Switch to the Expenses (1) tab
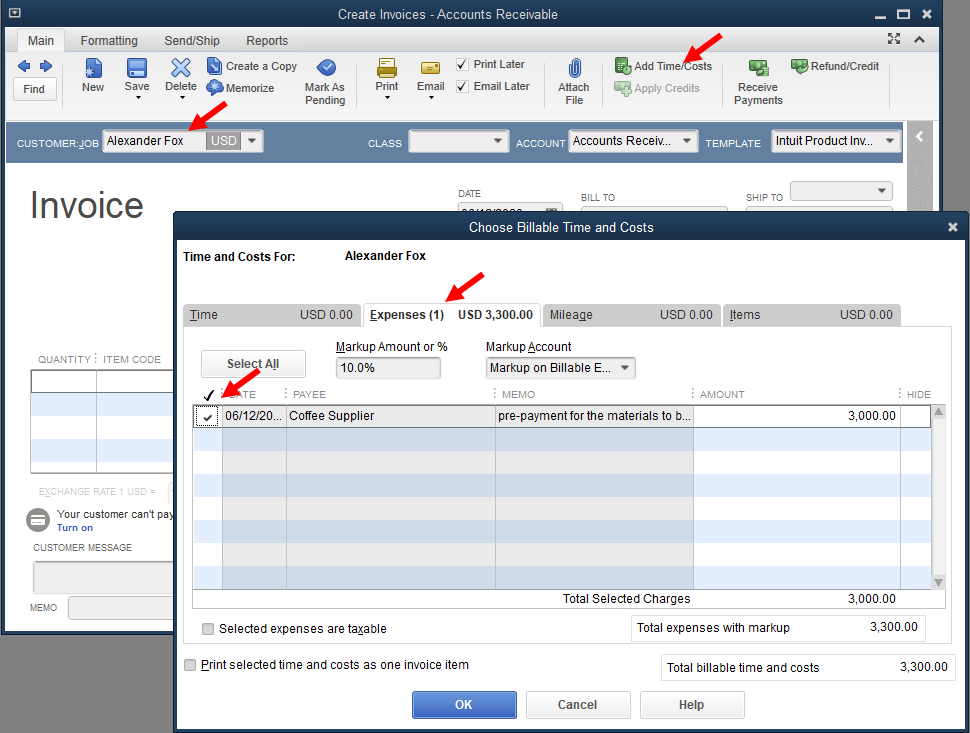This screenshot has height=733, width=970. pos(452,315)
